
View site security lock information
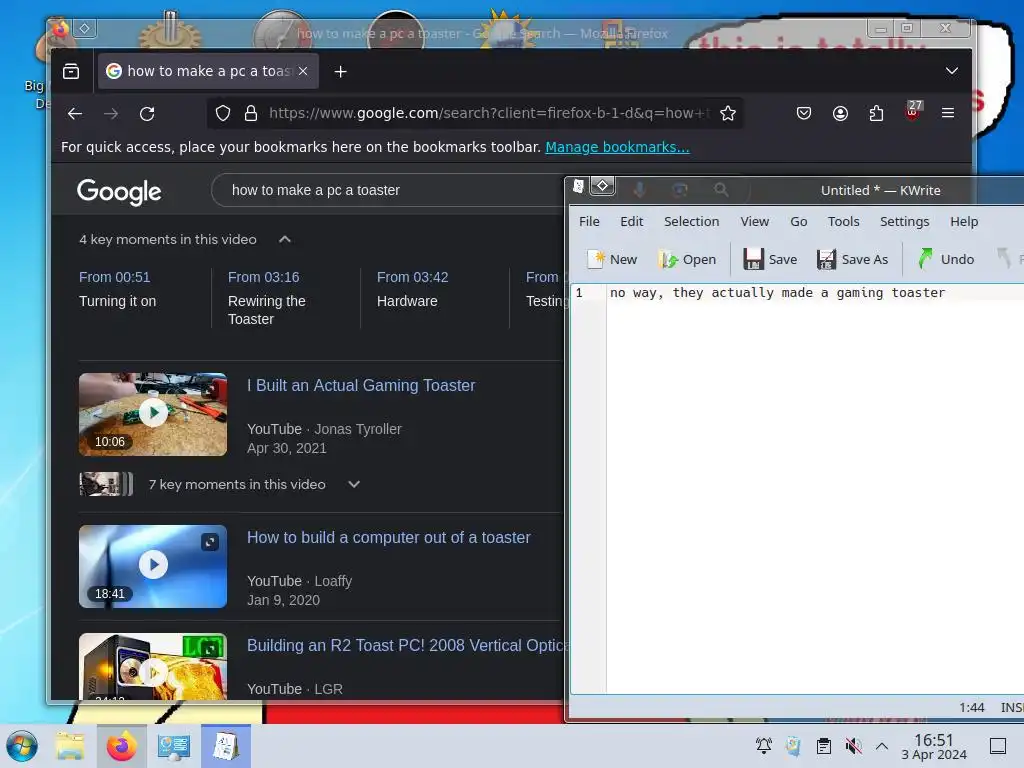pos(251,114)
